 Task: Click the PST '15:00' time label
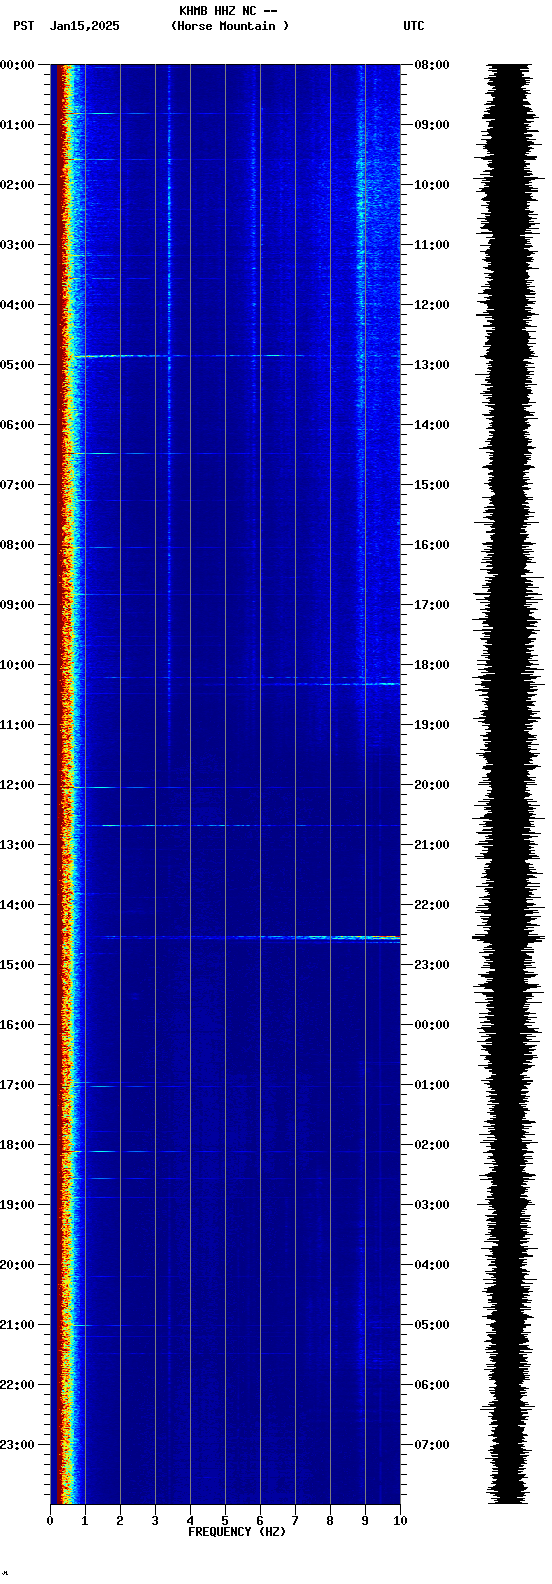17,965
